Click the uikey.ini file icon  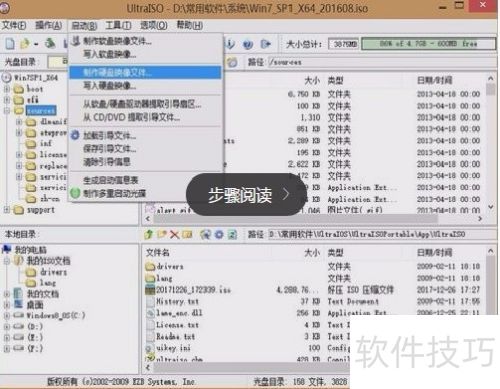[x=149, y=348]
